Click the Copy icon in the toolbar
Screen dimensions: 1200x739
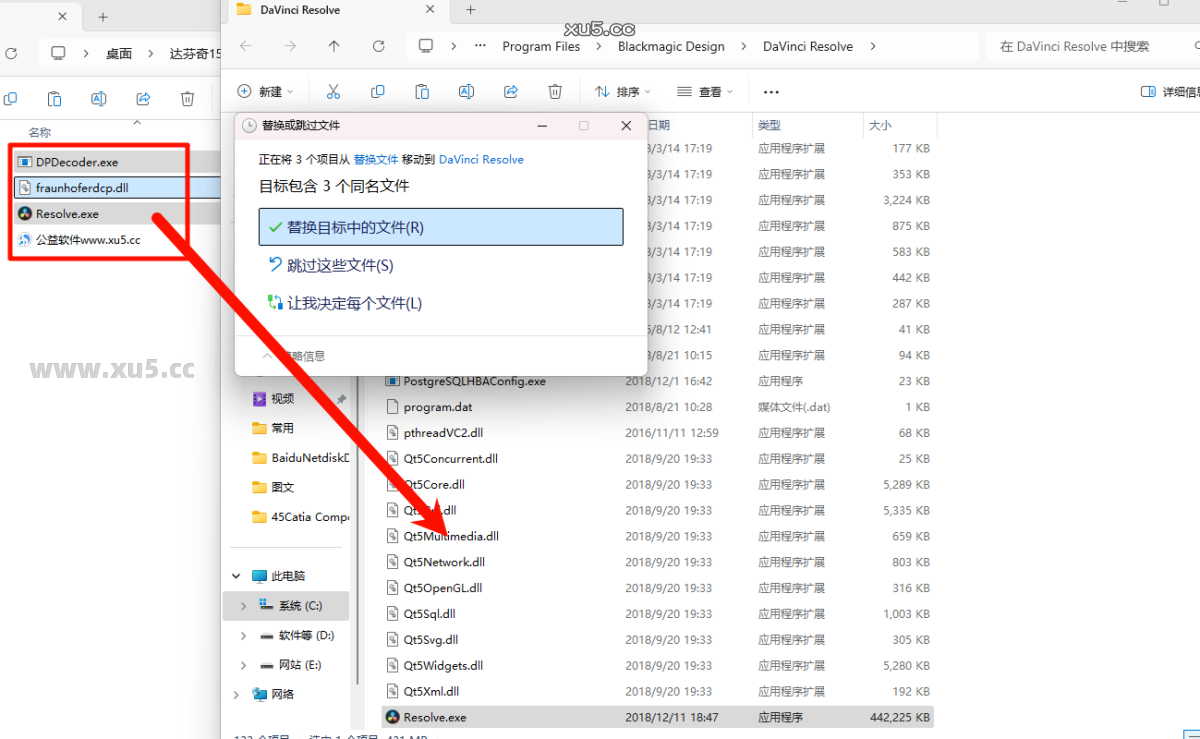(378, 91)
